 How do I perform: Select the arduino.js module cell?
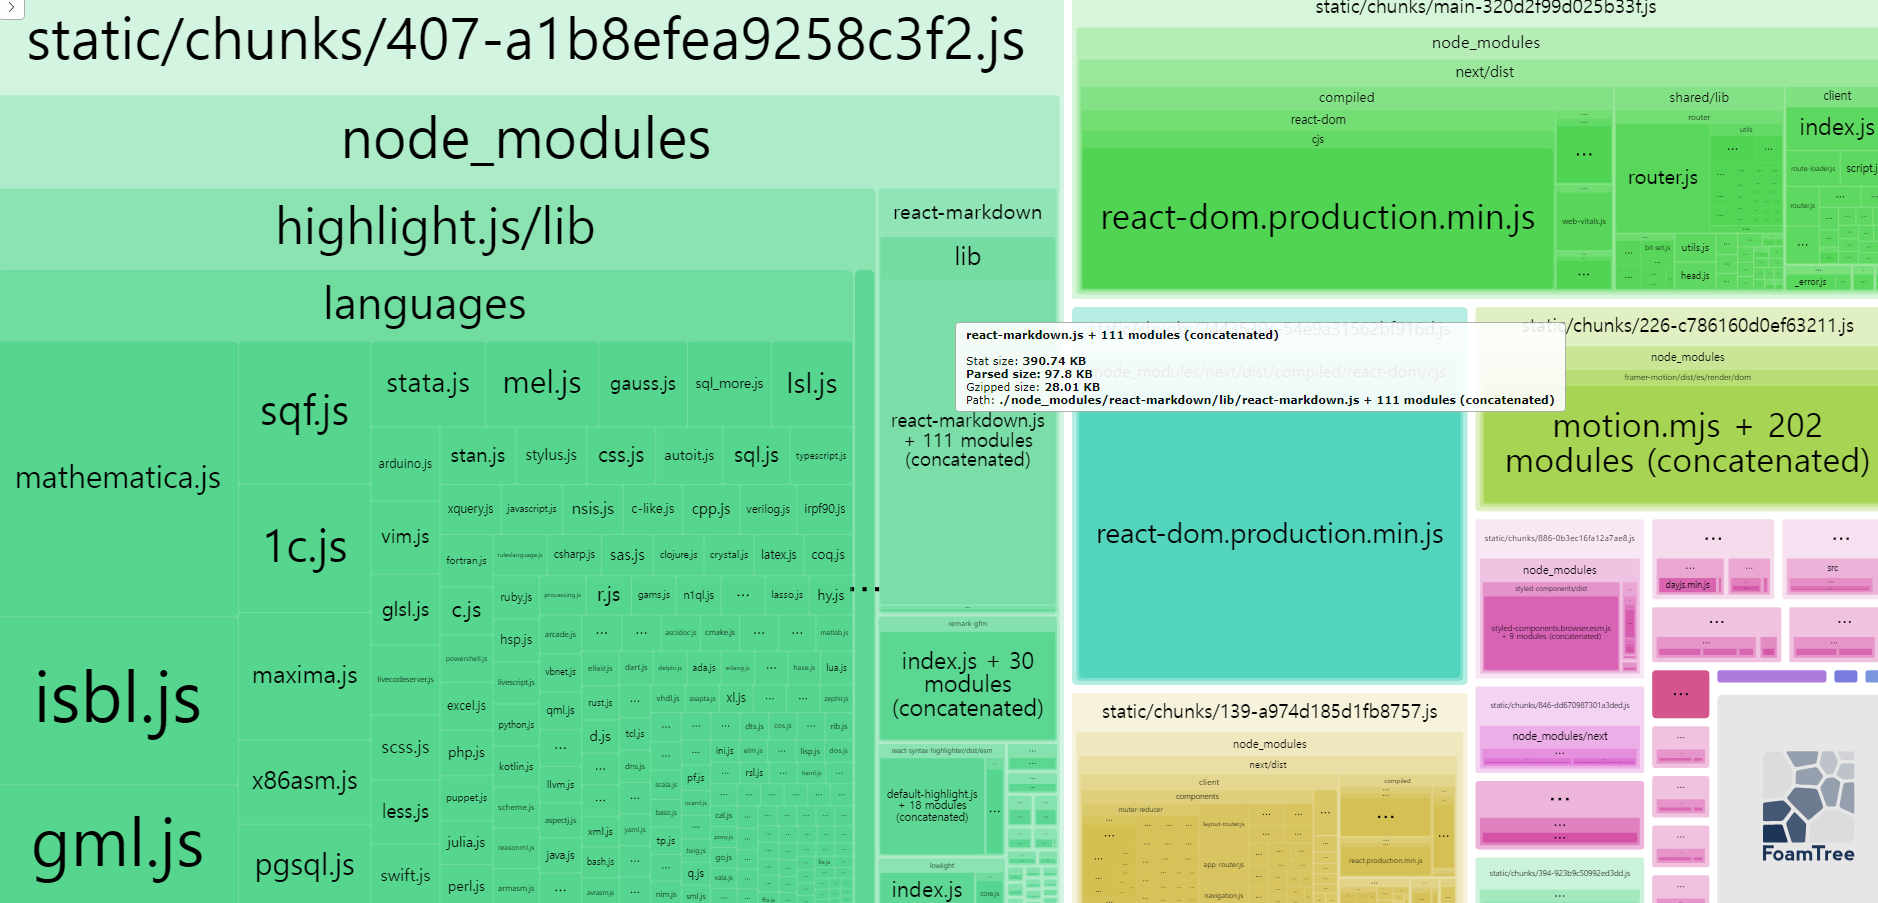coord(405,464)
